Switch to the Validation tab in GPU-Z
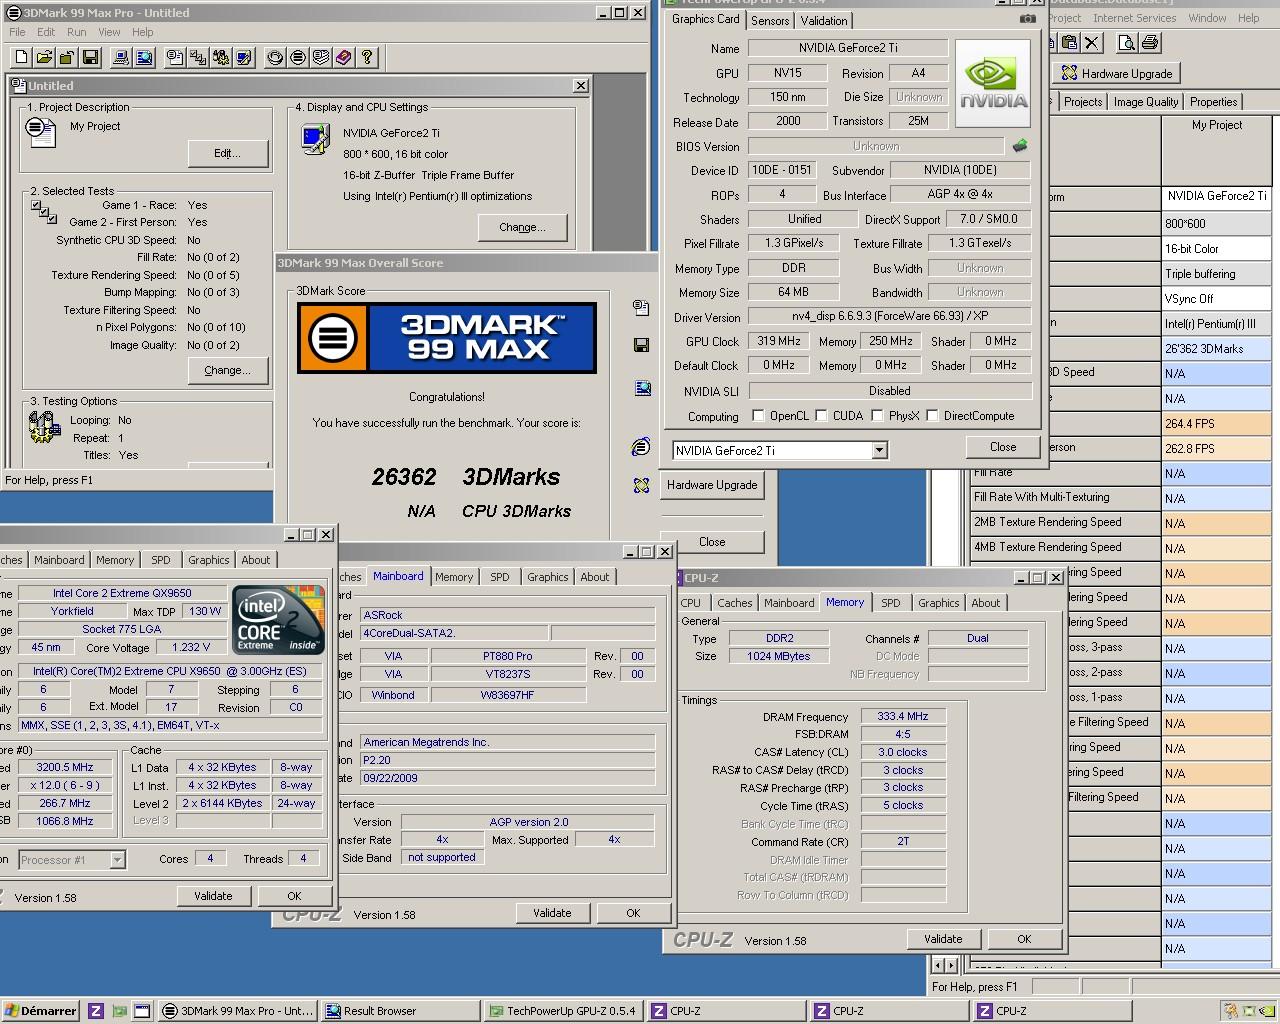The image size is (1280, 1024). click(x=824, y=20)
